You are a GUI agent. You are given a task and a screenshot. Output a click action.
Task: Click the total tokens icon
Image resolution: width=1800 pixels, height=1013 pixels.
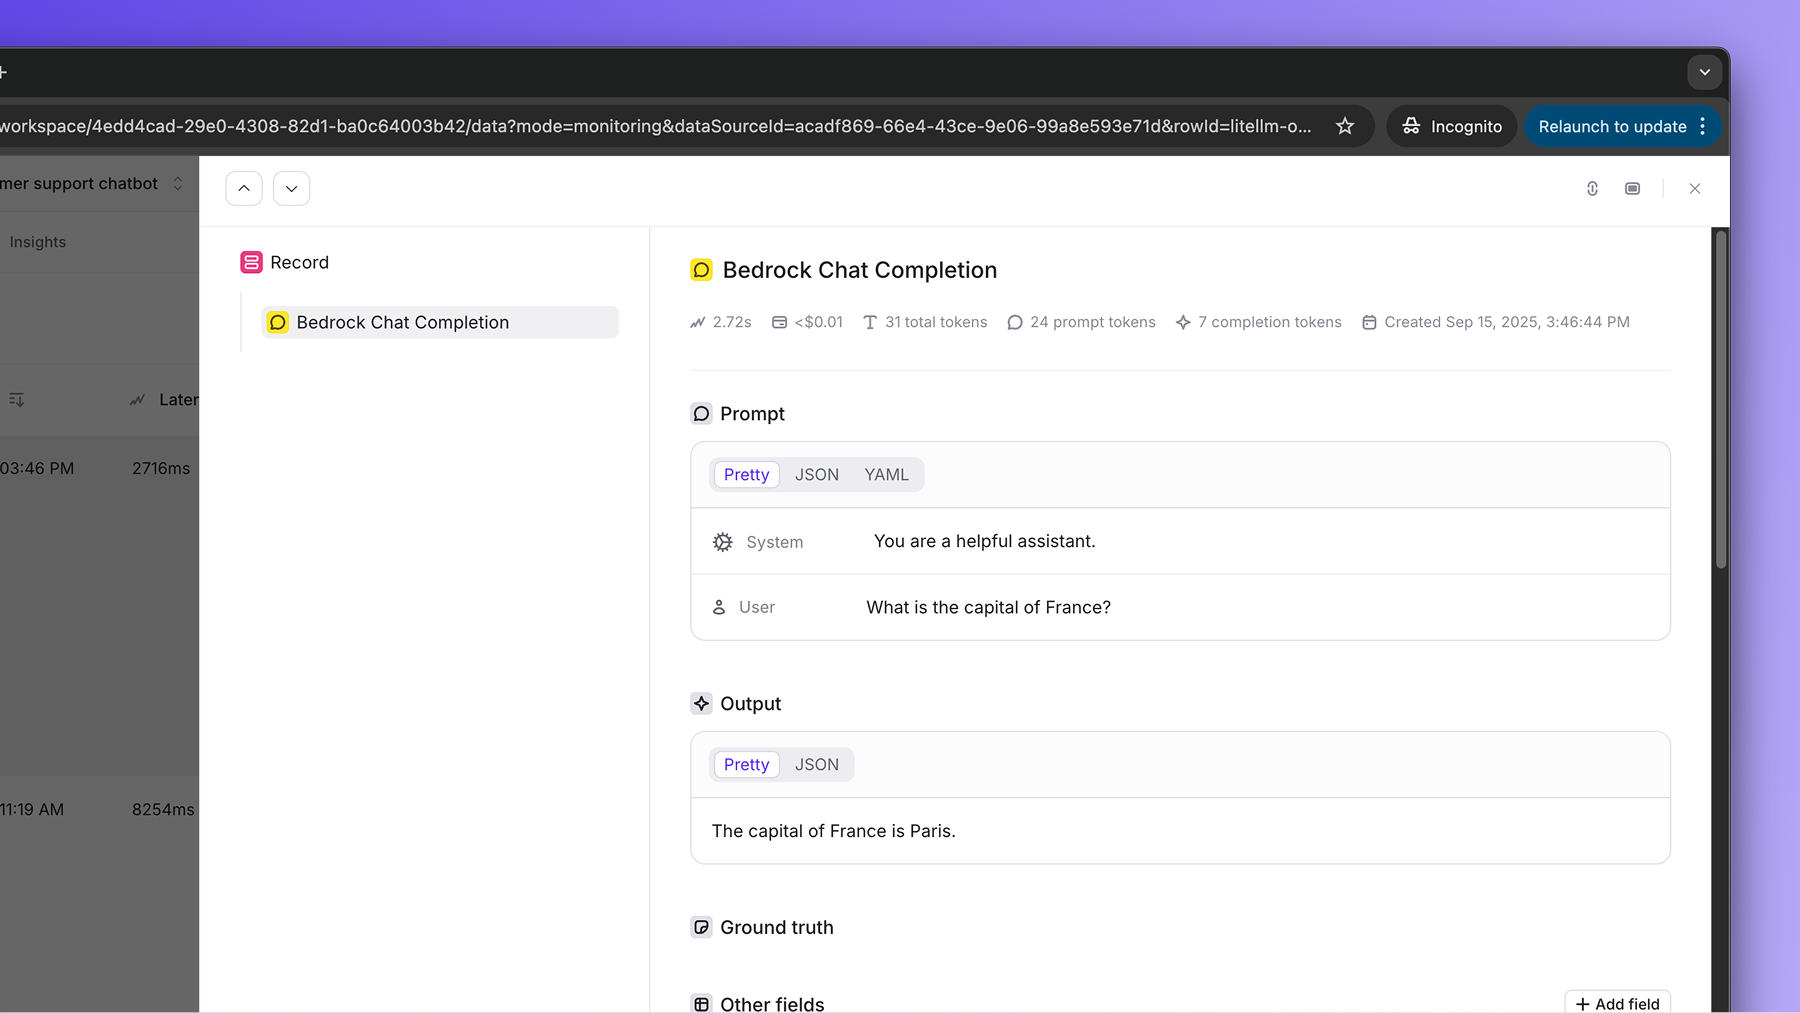(x=870, y=322)
